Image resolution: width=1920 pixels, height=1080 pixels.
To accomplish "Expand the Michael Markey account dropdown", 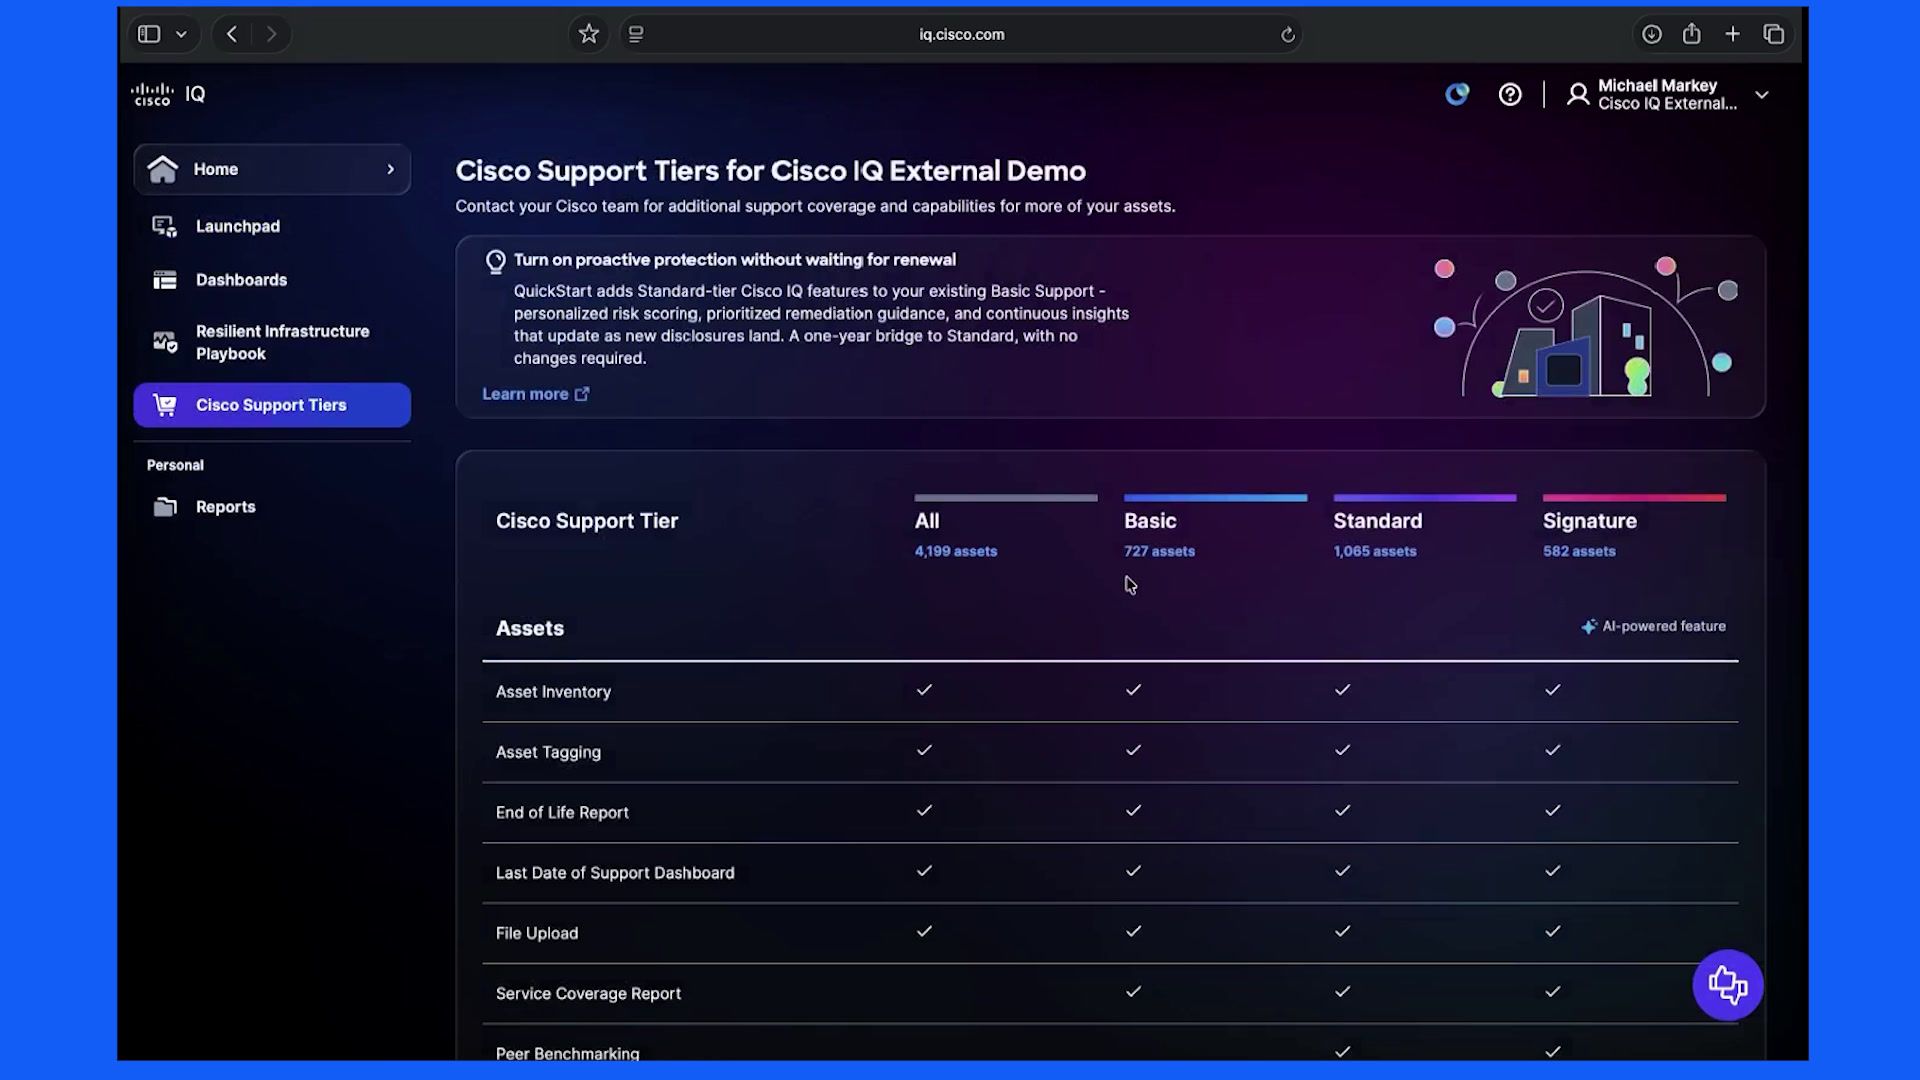I will [x=1762, y=95].
